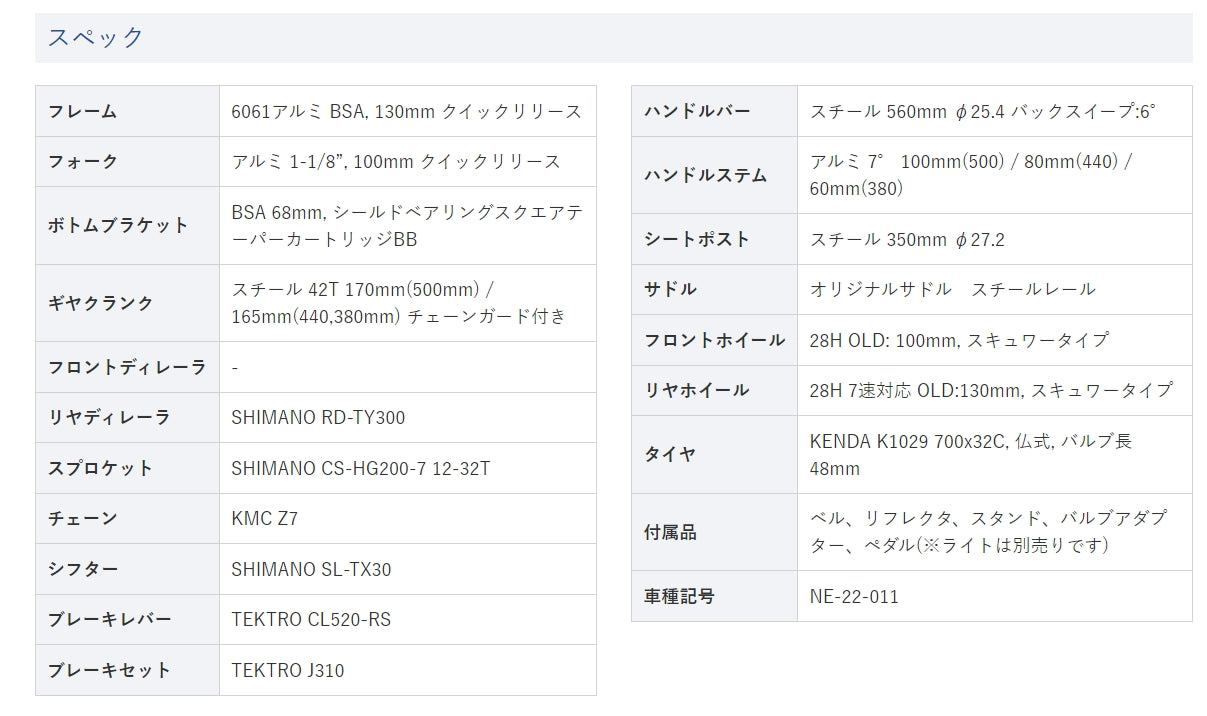Select the ギヤクランク label cell

pyautogui.click(x=127, y=303)
